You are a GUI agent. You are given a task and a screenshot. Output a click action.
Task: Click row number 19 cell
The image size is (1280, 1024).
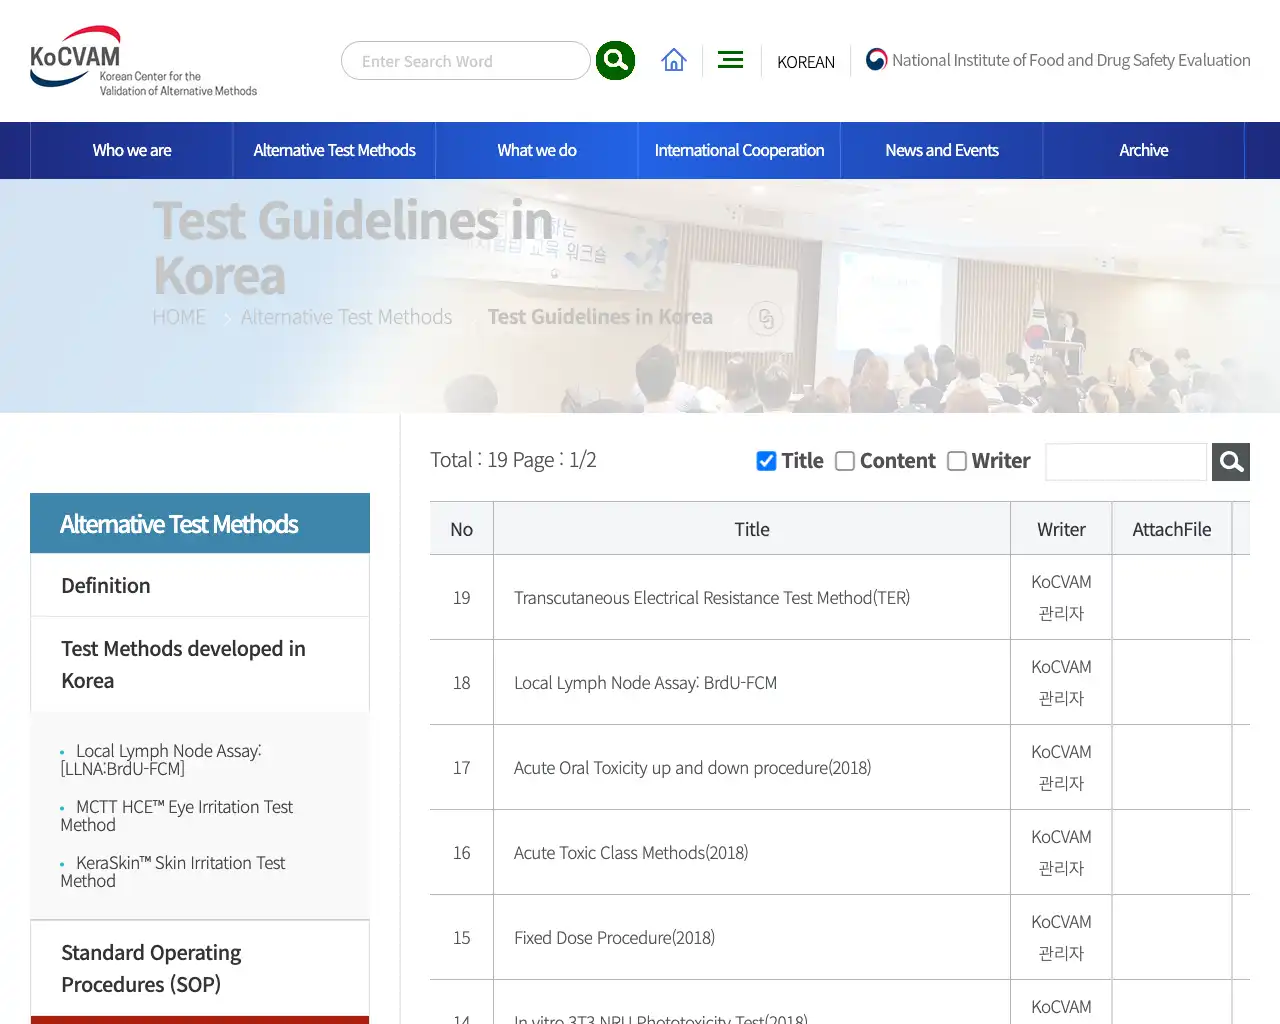(x=461, y=598)
